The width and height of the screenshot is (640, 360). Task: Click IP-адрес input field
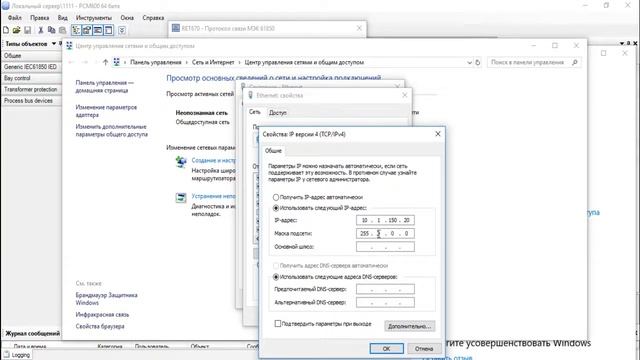pyautogui.click(x=385, y=220)
